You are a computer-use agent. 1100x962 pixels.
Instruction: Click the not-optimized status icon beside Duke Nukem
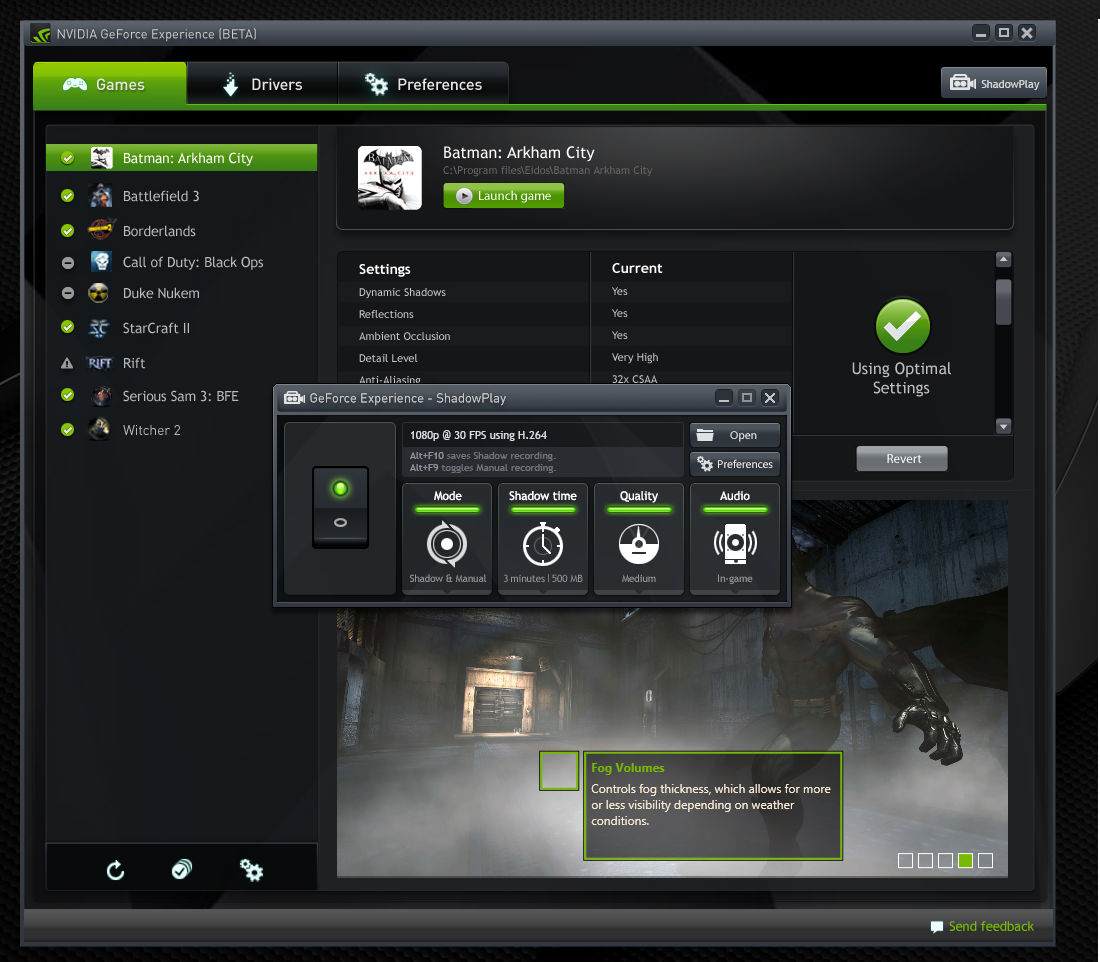tap(67, 293)
